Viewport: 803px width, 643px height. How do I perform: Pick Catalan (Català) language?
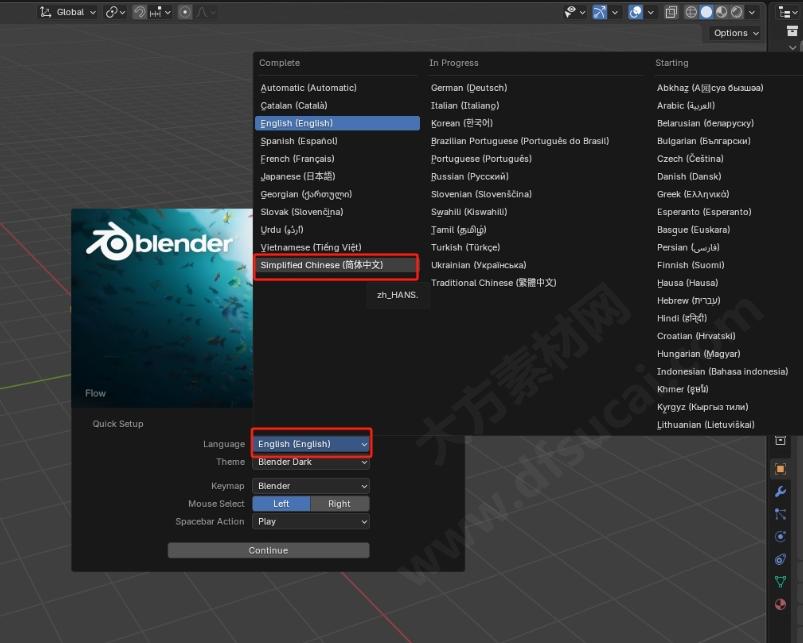click(x=337, y=105)
